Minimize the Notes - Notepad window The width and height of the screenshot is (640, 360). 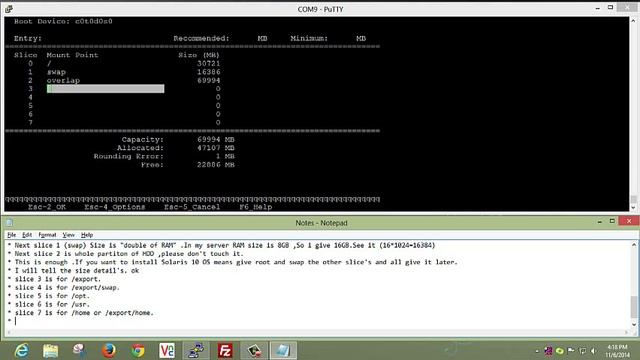point(600,222)
